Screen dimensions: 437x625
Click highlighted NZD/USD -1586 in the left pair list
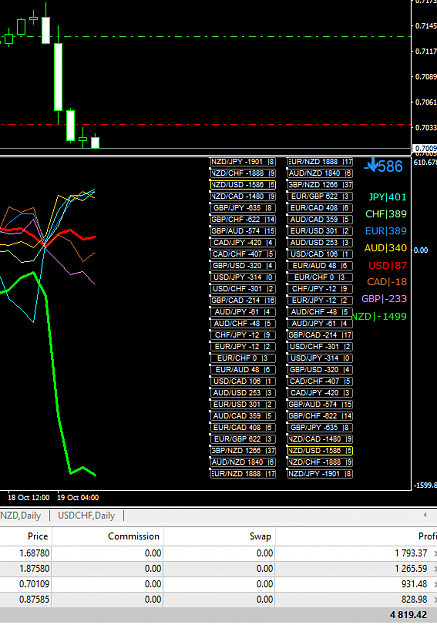[x=243, y=185]
